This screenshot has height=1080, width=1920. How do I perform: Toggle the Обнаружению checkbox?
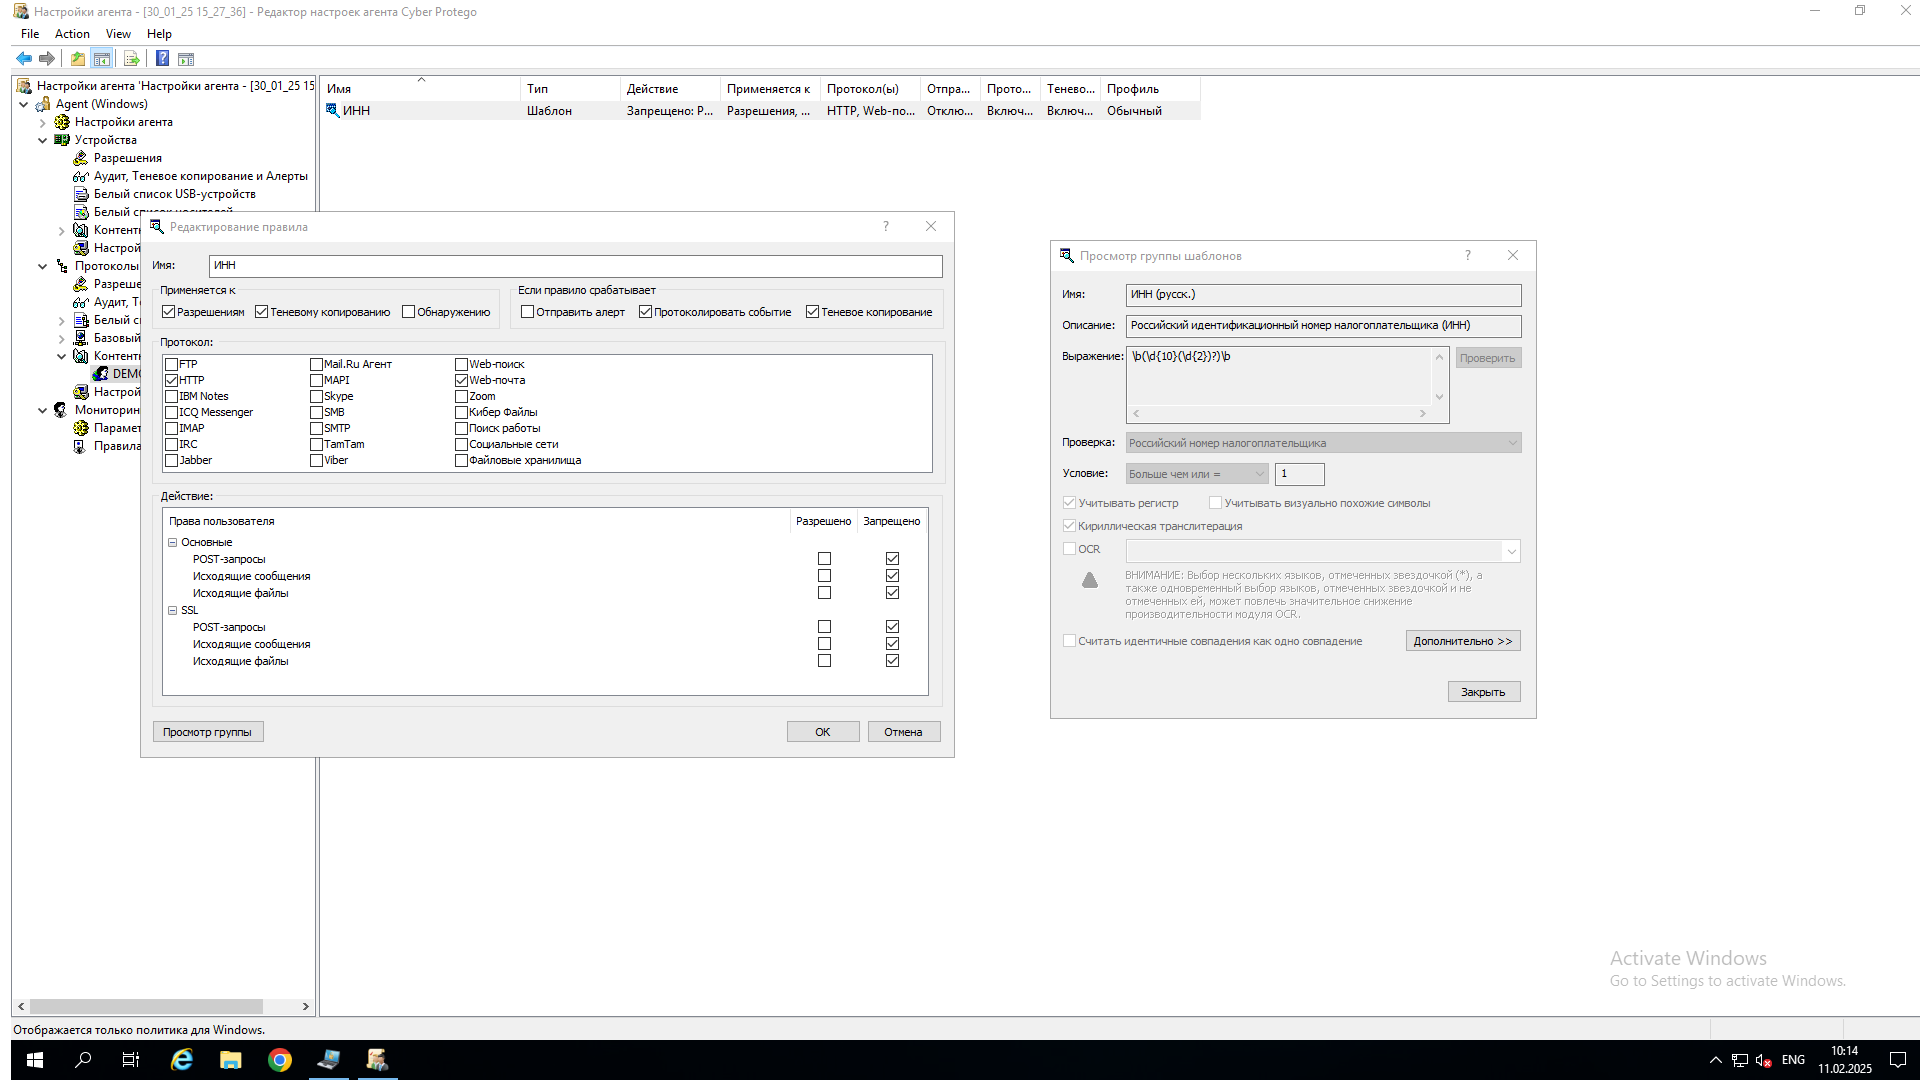point(408,312)
